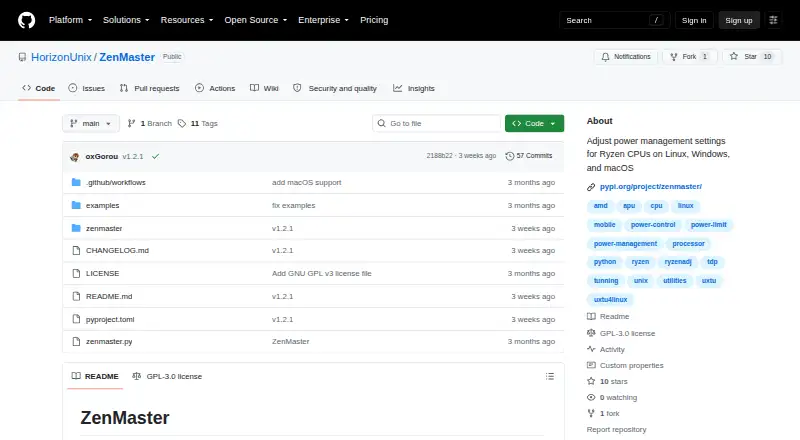The width and height of the screenshot is (800, 440).
Task: Click the green commit status checkmark
Action: pyautogui.click(x=156, y=156)
